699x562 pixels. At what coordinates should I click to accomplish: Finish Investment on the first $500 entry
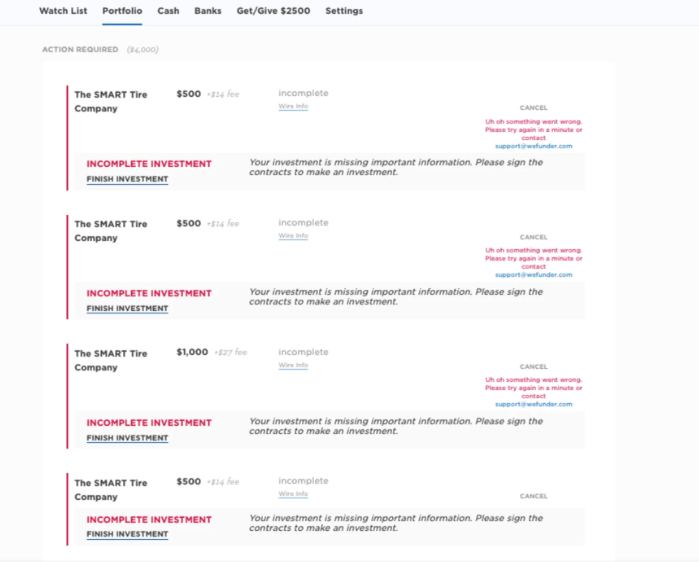point(127,179)
